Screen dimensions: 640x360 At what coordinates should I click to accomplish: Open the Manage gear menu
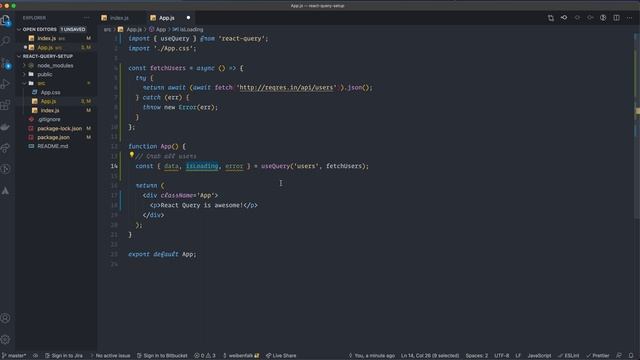[x=5, y=339]
